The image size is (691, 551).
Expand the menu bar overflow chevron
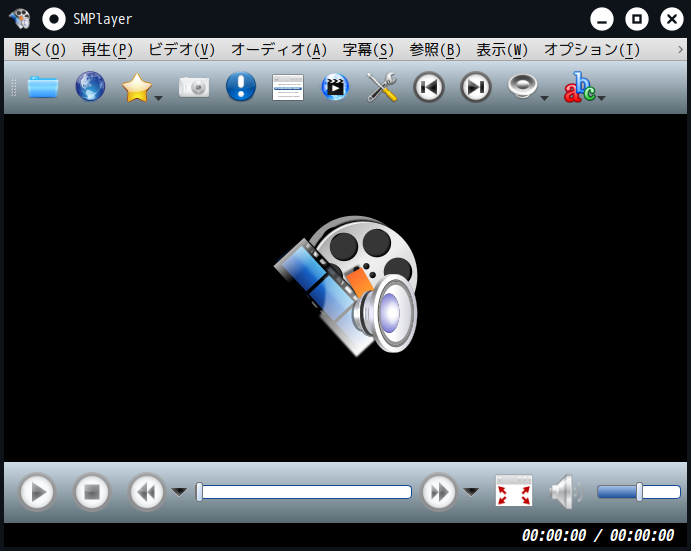[680, 49]
